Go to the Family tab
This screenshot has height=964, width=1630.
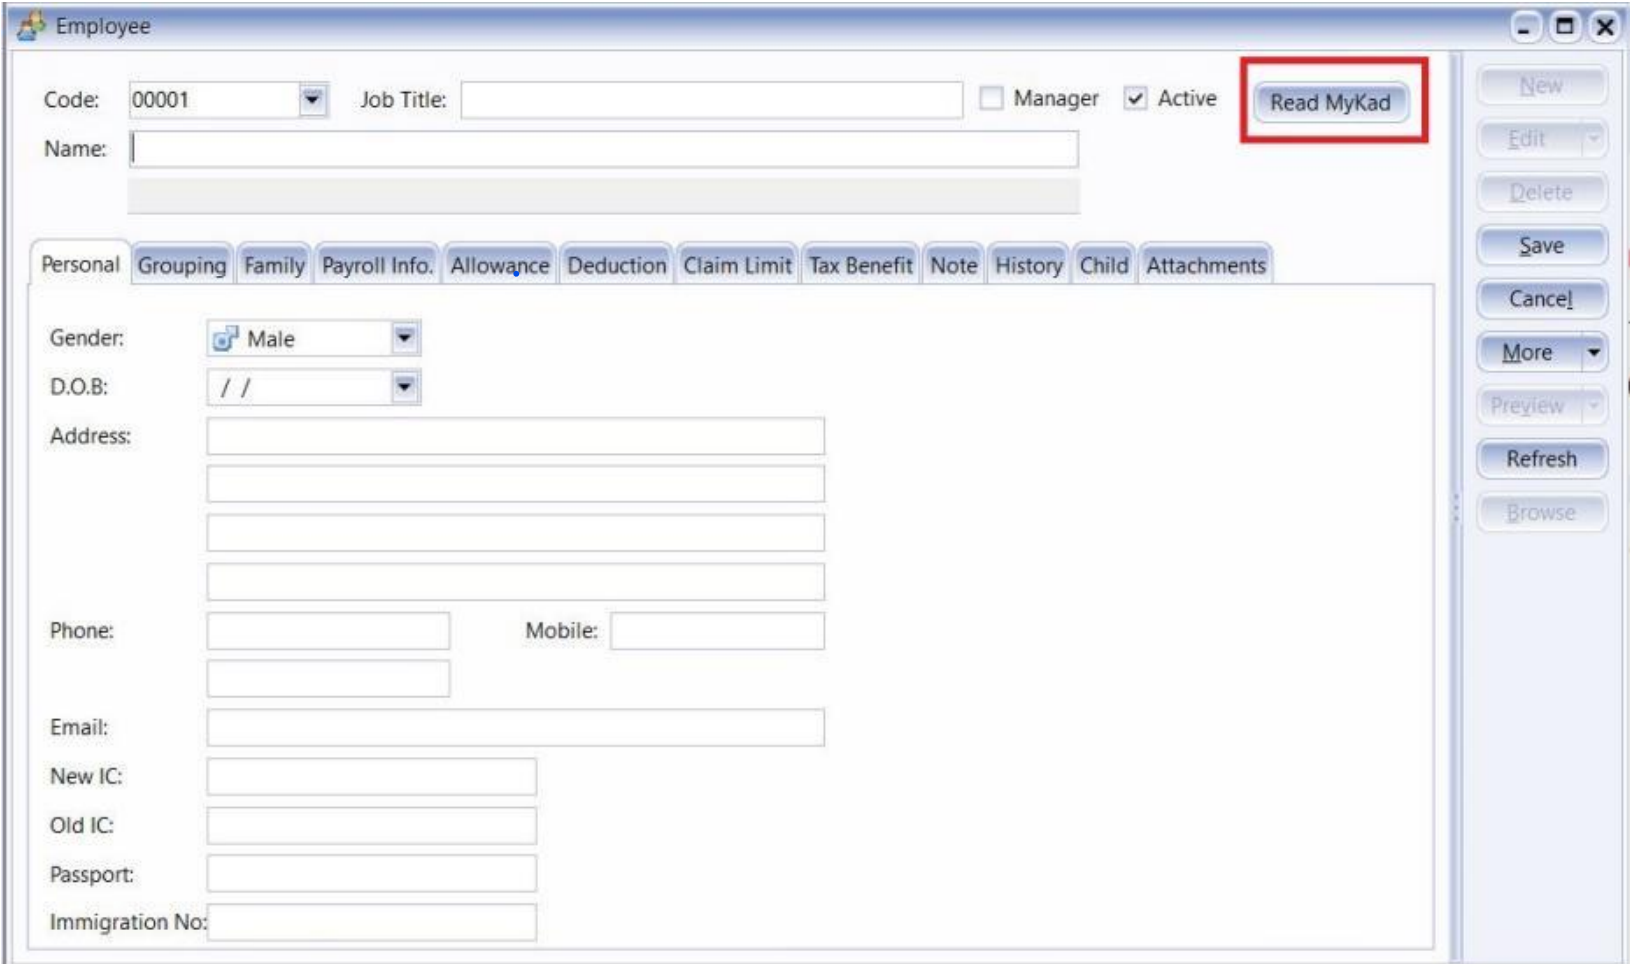274,266
